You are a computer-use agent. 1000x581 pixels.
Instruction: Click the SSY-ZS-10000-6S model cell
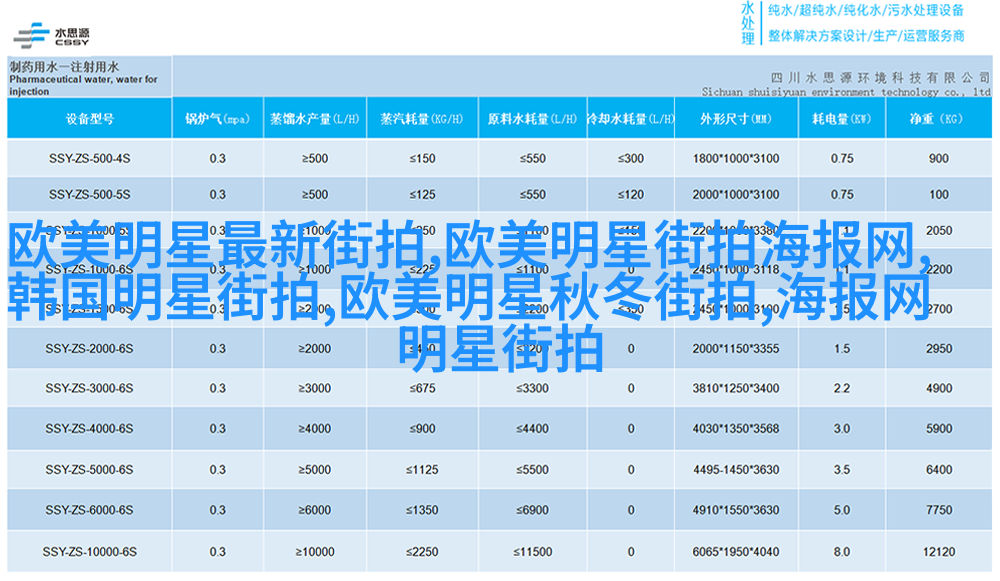pyautogui.click(x=89, y=551)
